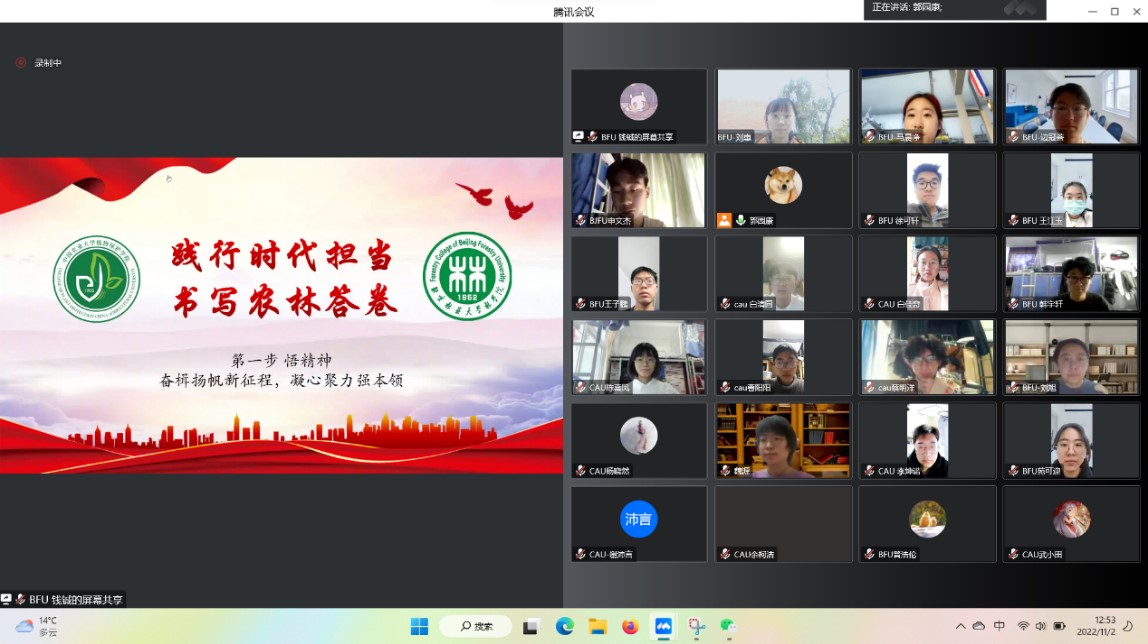Select the Shiba Inu avatar tile of 郭煜康
The image size is (1148, 644).
point(783,190)
